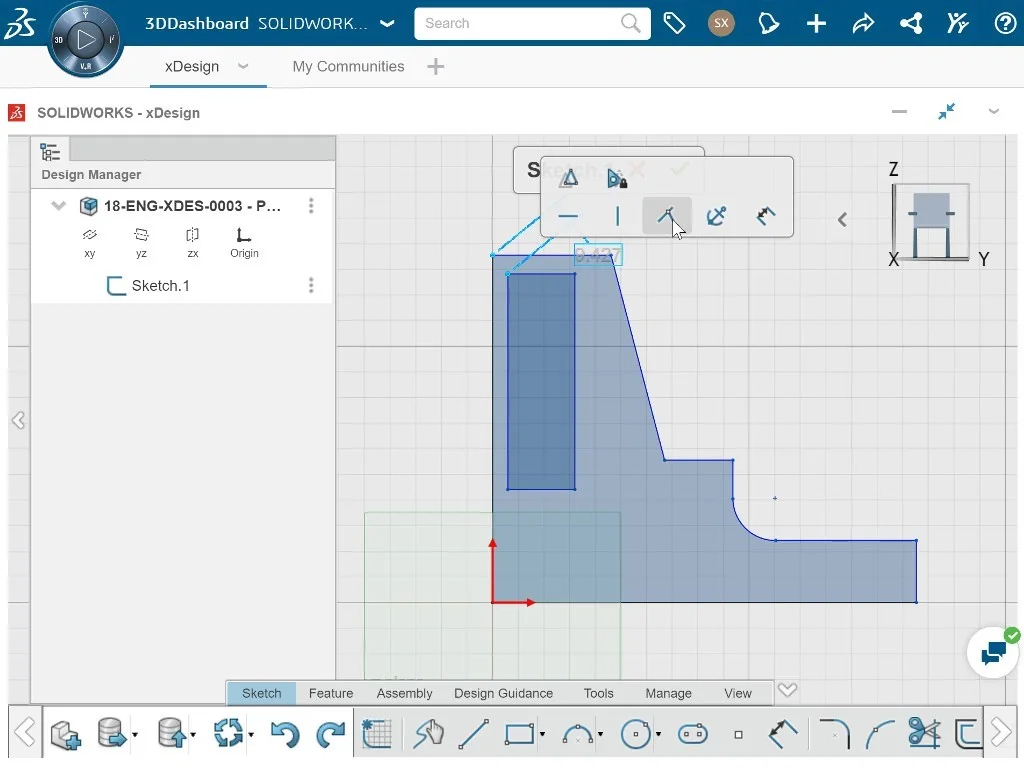Image resolution: width=1024 pixels, height=768 pixels.
Task: Click the Undo icon in the toolbar
Action: coord(285,733)
